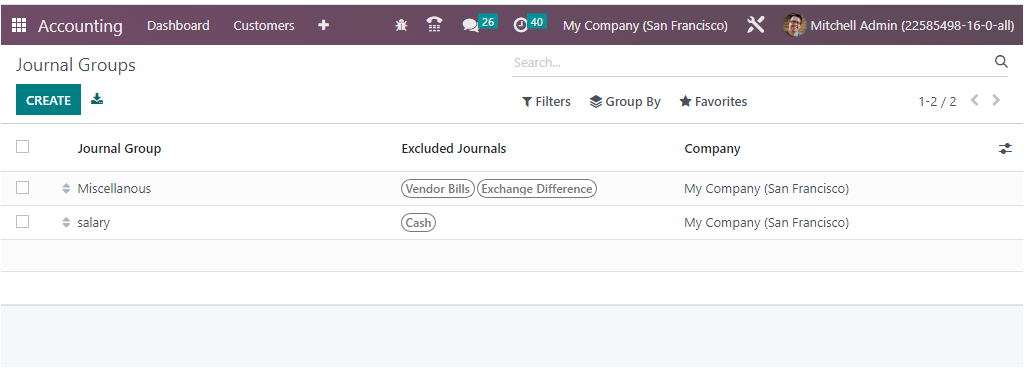Click the download export icon beside Create

[x=97, y=99]
